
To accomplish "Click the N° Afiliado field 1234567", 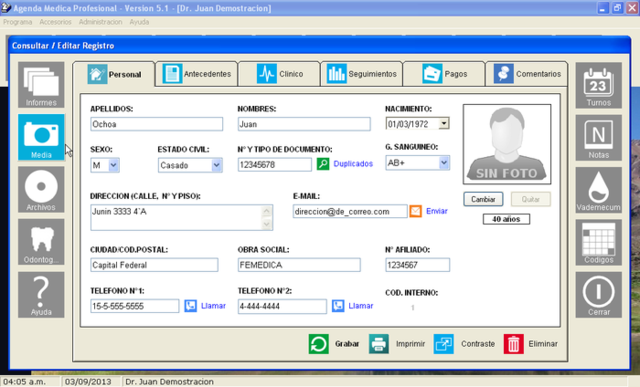I will tap(418, 265).
